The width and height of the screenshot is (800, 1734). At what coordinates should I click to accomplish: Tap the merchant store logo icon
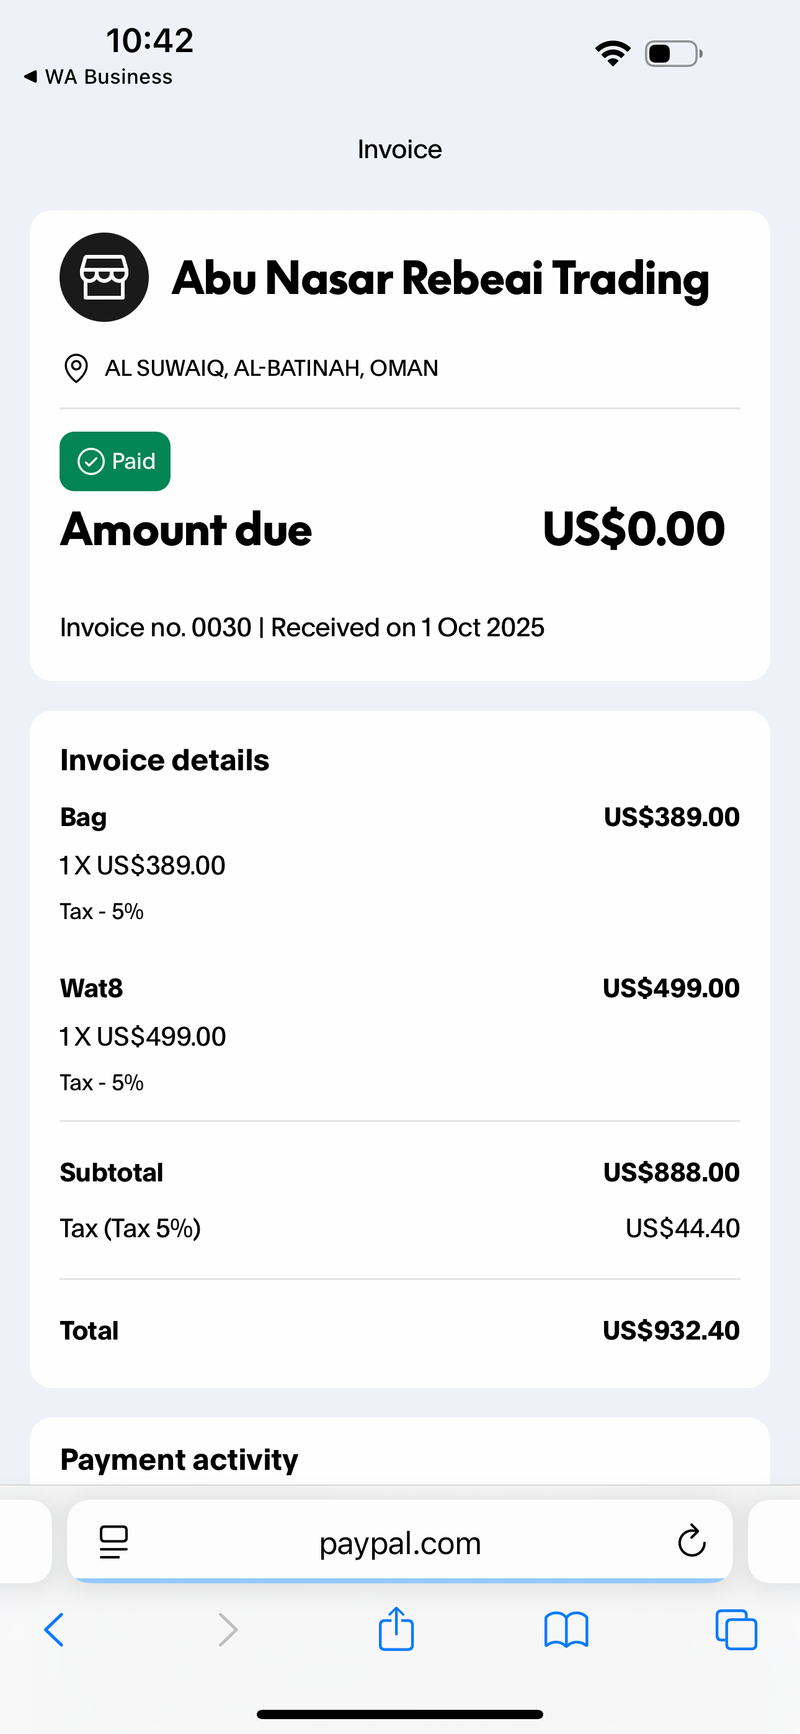(x=104, y=277)
